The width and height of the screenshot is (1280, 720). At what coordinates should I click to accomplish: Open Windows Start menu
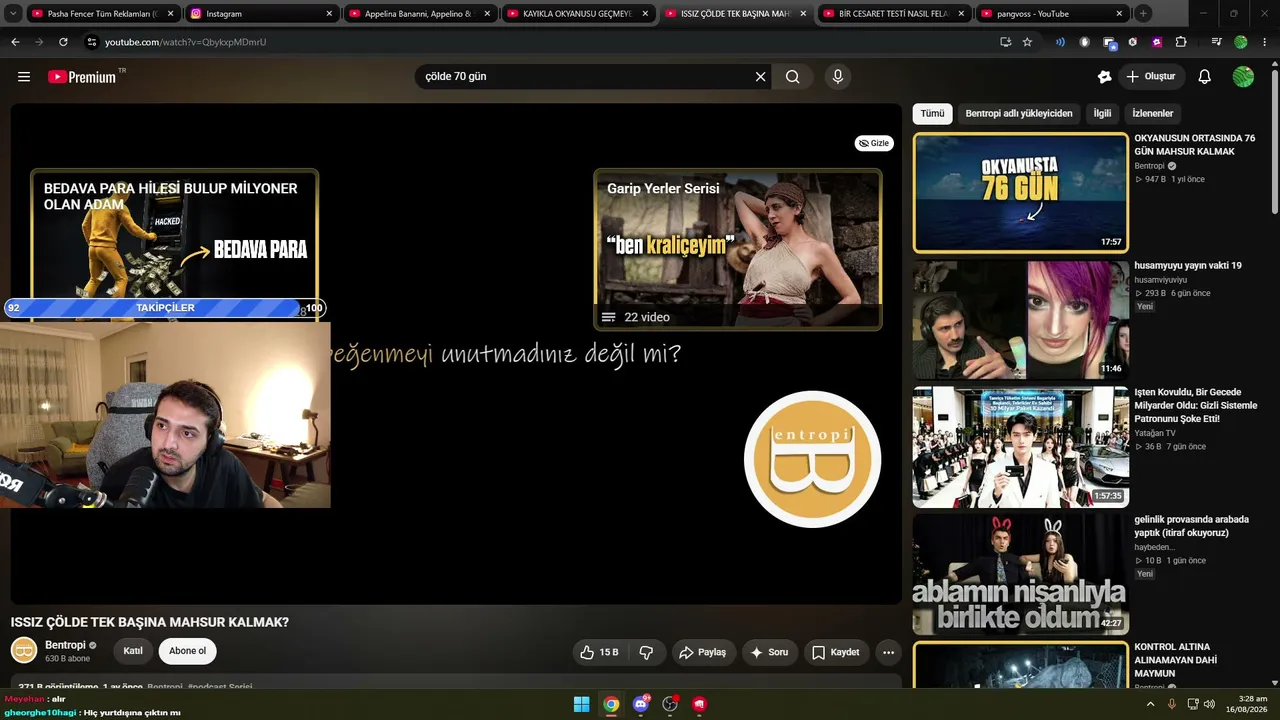[581, 704]
